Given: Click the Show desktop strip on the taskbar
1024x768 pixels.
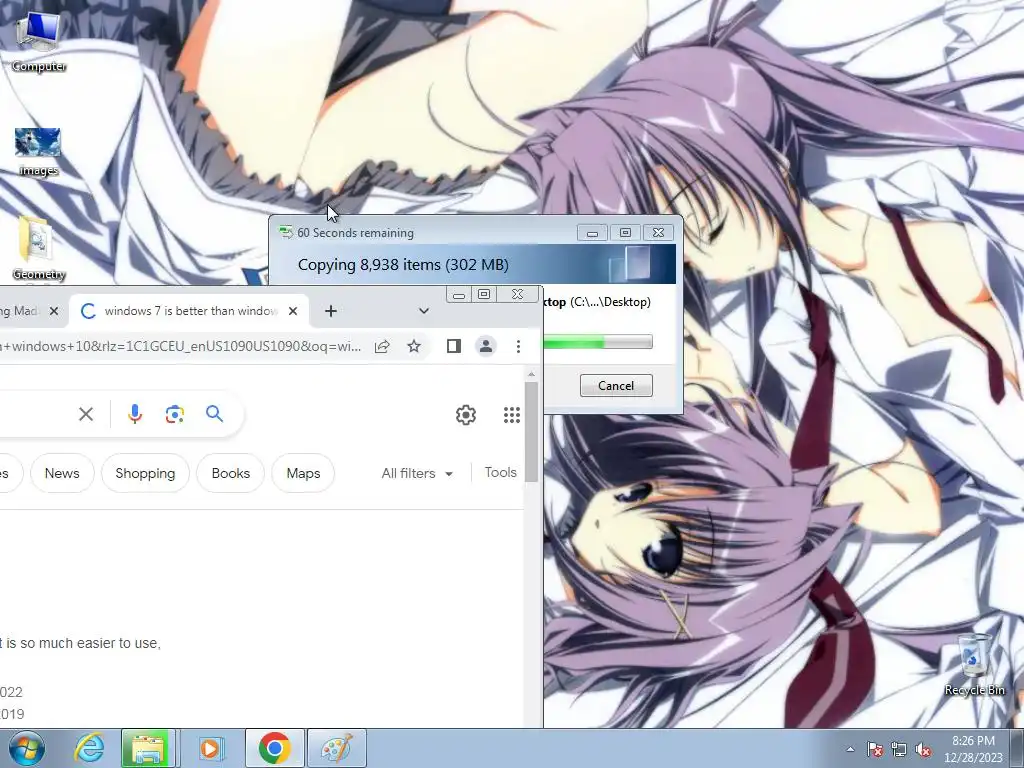Looking at the screenshot, I should click(x=1018, y=748).
